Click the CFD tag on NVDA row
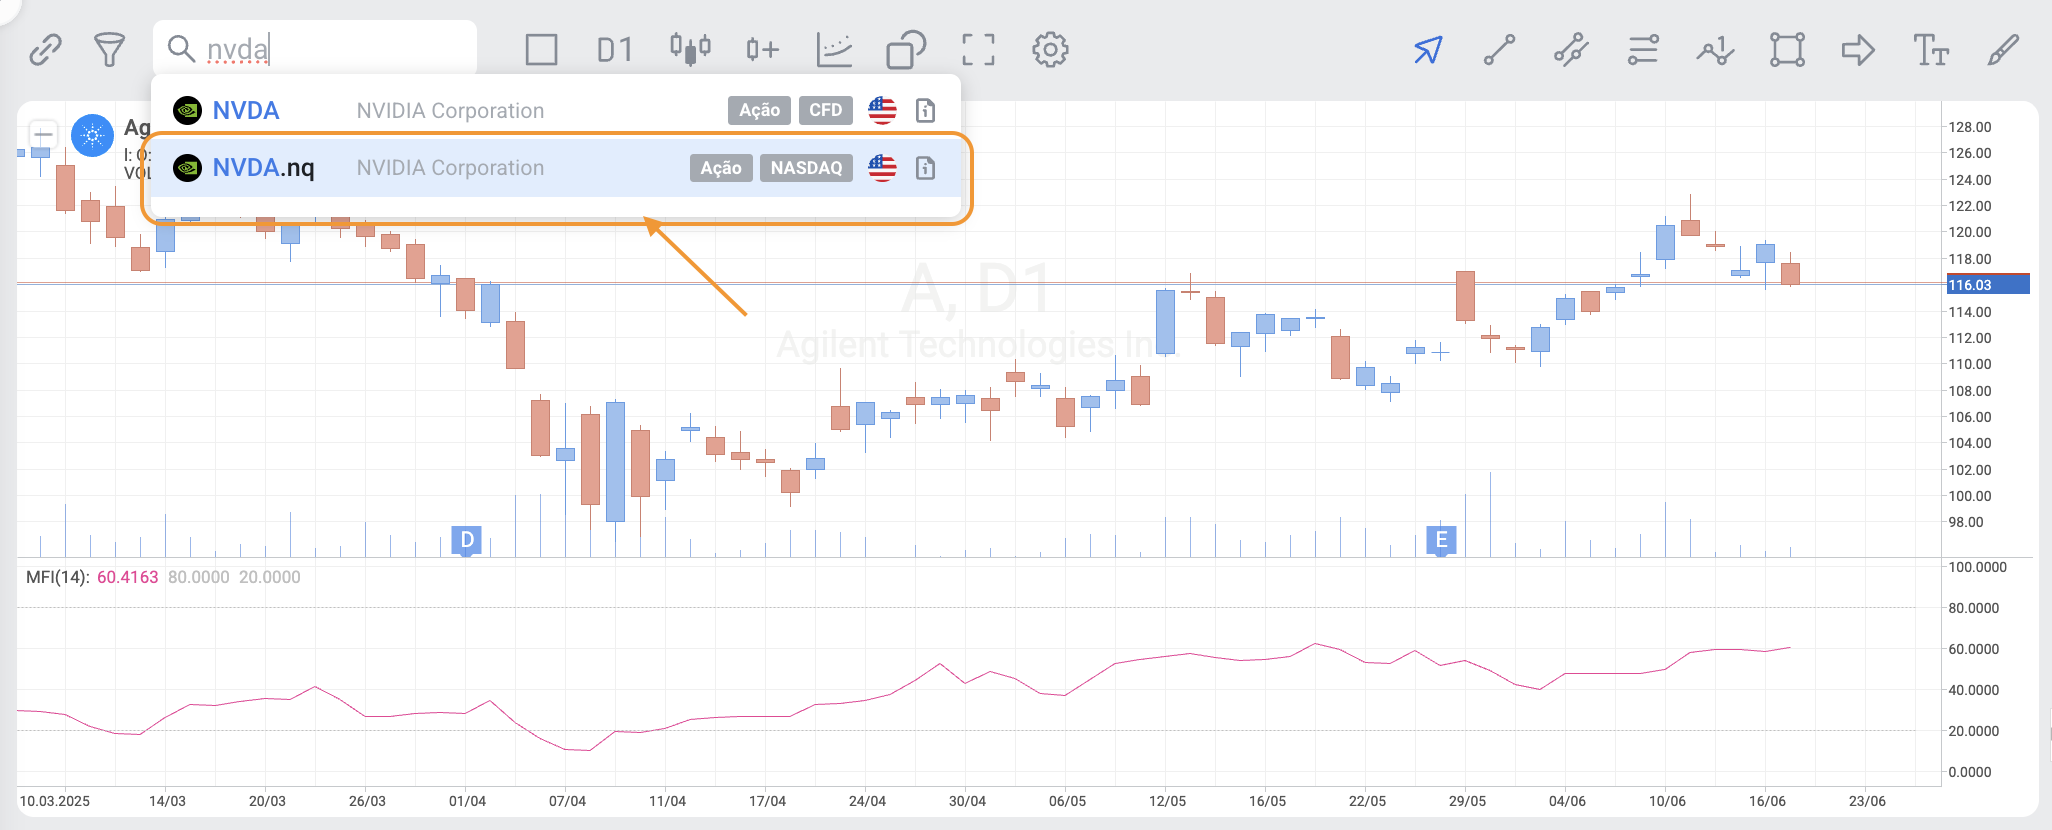The height and width of the screenshot is (830, 2052). (825, 110)
